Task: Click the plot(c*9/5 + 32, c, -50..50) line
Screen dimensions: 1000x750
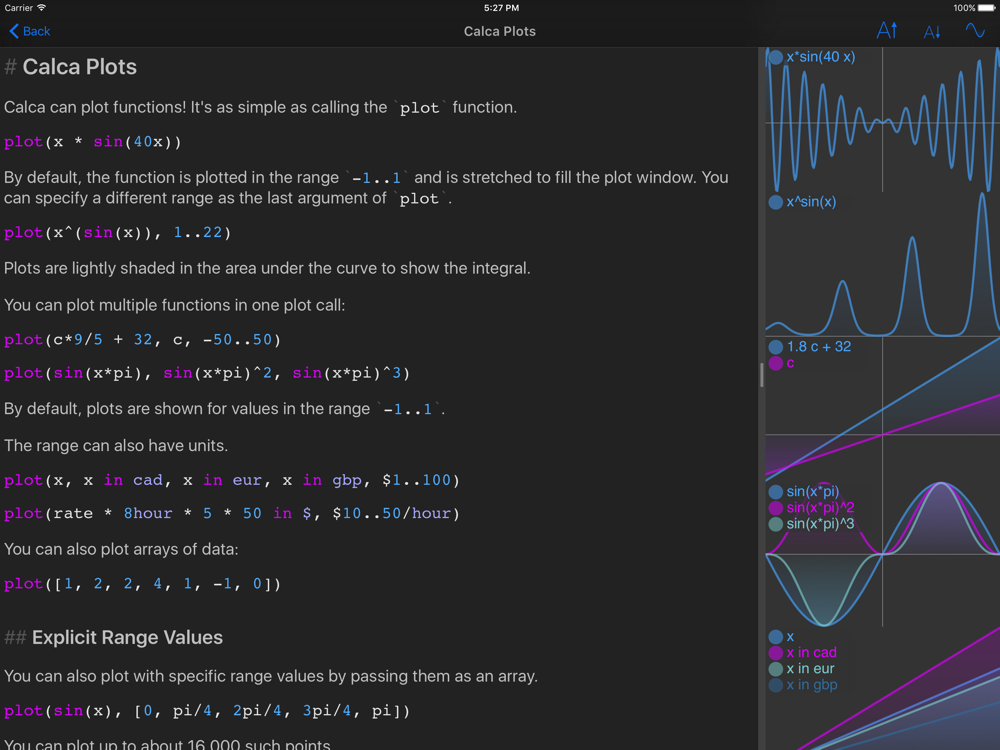Action: tap(142, 340)
